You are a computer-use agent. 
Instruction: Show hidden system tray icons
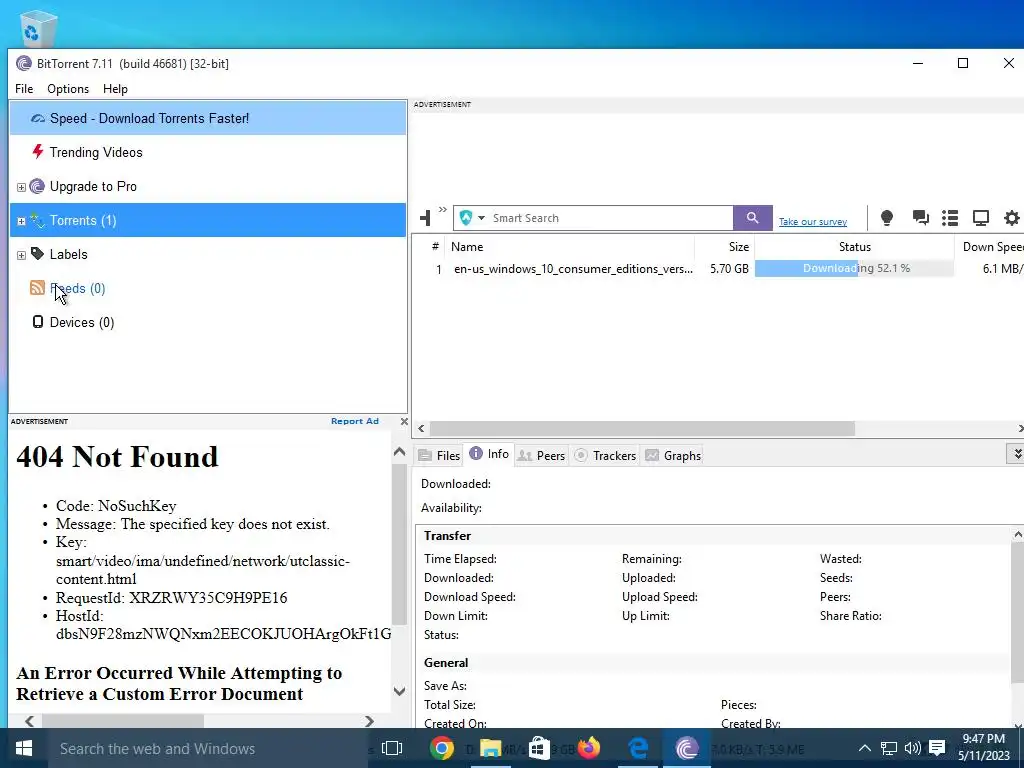pos(864,748)
